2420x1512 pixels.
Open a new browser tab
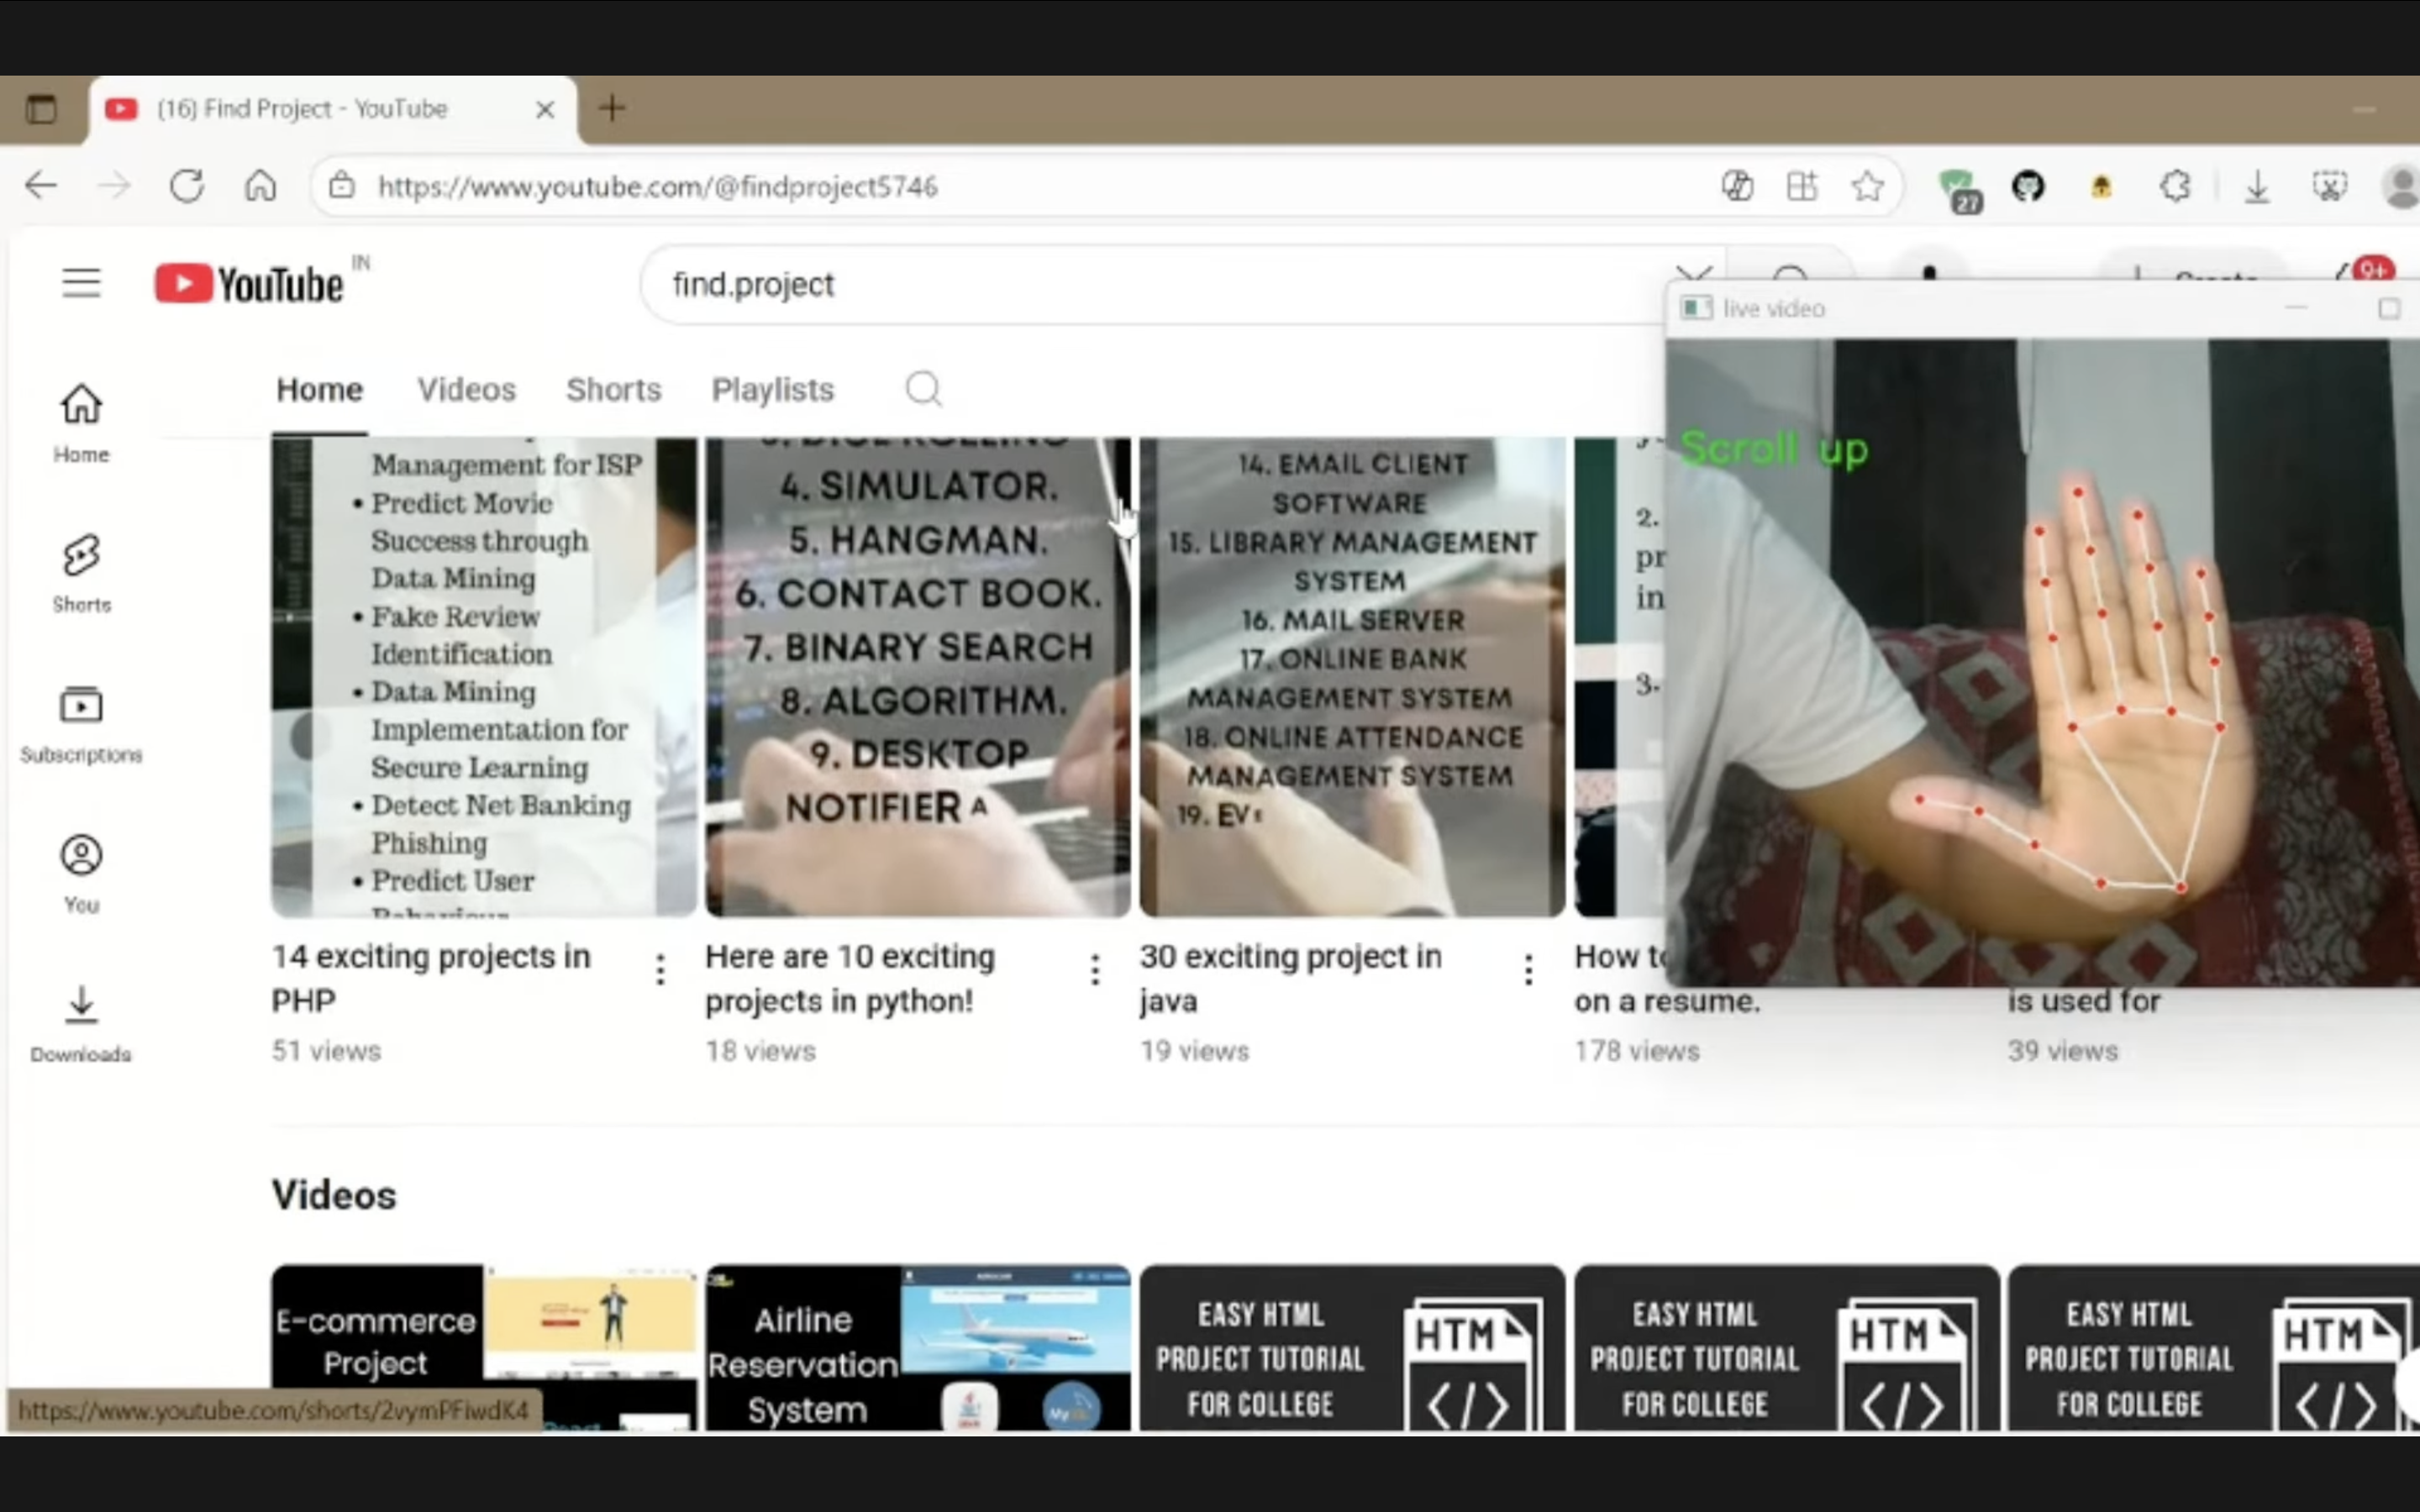pyautogui.click(x=612, y=108)
